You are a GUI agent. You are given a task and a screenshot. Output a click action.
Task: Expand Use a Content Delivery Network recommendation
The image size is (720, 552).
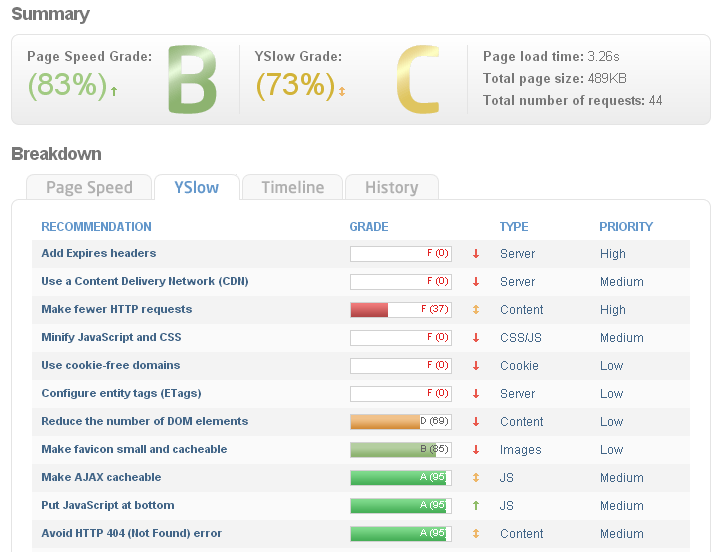tap(144, 282)
